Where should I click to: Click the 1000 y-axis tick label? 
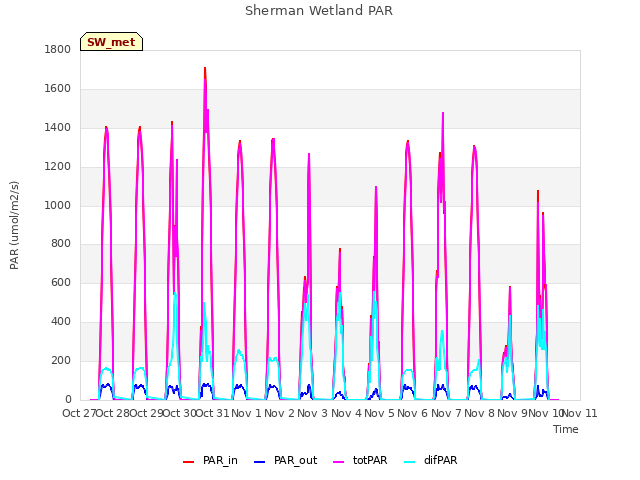[58, 205]
